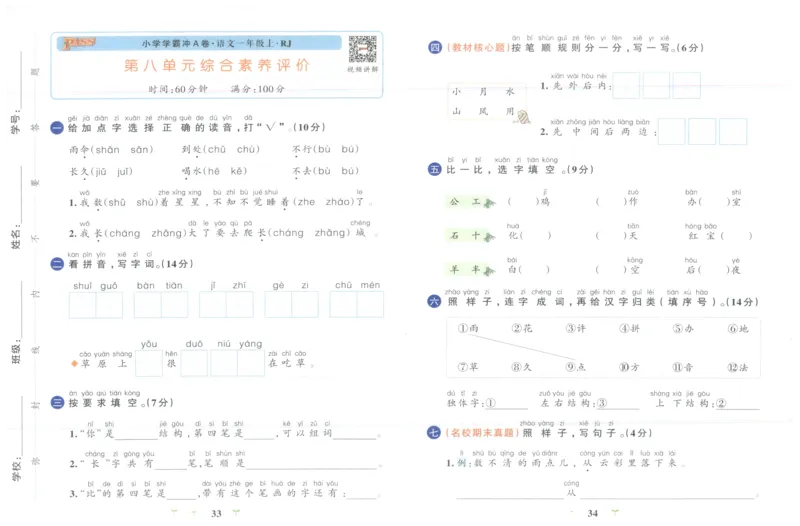Click the page number 33

pyautogui.click(x=216, y=513)
